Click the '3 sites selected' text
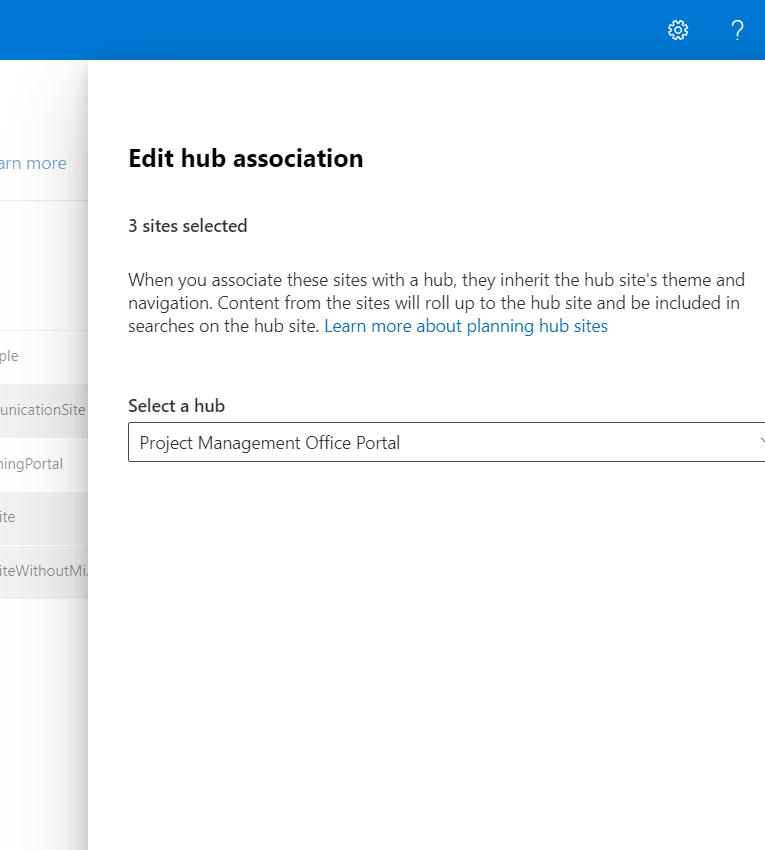The width and height of the screenshot is (765, 850). pyautogui.click(x=188, y=226)
